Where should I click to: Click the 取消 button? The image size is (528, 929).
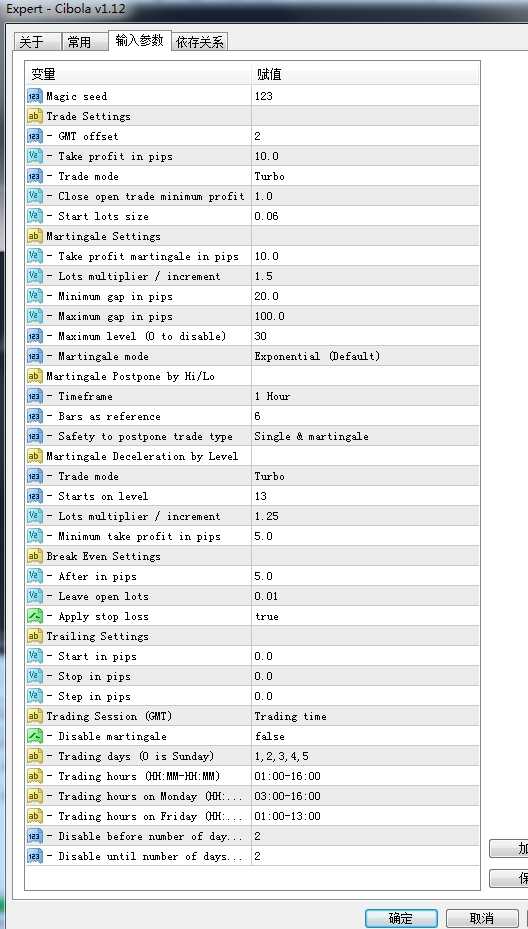click(x=481, y=918)
